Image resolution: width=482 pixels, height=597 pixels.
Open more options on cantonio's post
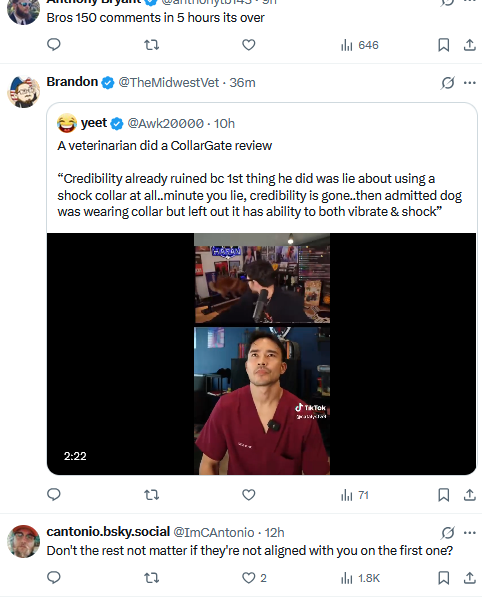click(470, 533)
